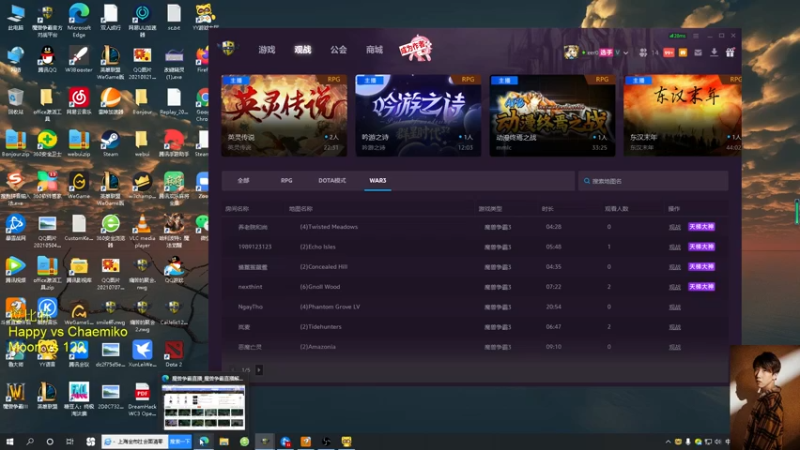Click the red 99+ notification badge

[668, 53]
